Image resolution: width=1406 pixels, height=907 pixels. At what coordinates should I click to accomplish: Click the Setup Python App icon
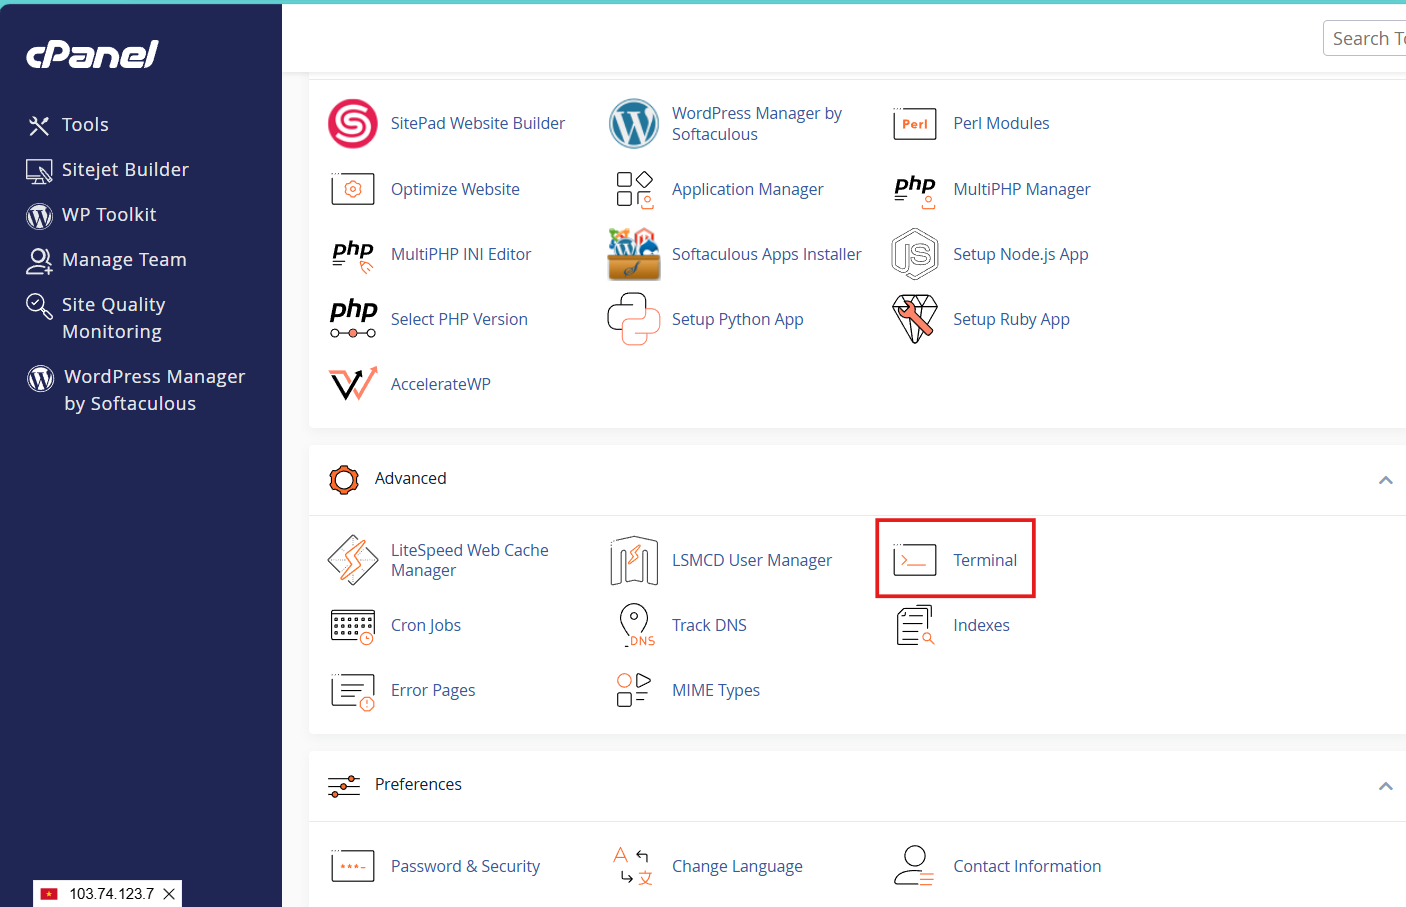coord(634,319)
